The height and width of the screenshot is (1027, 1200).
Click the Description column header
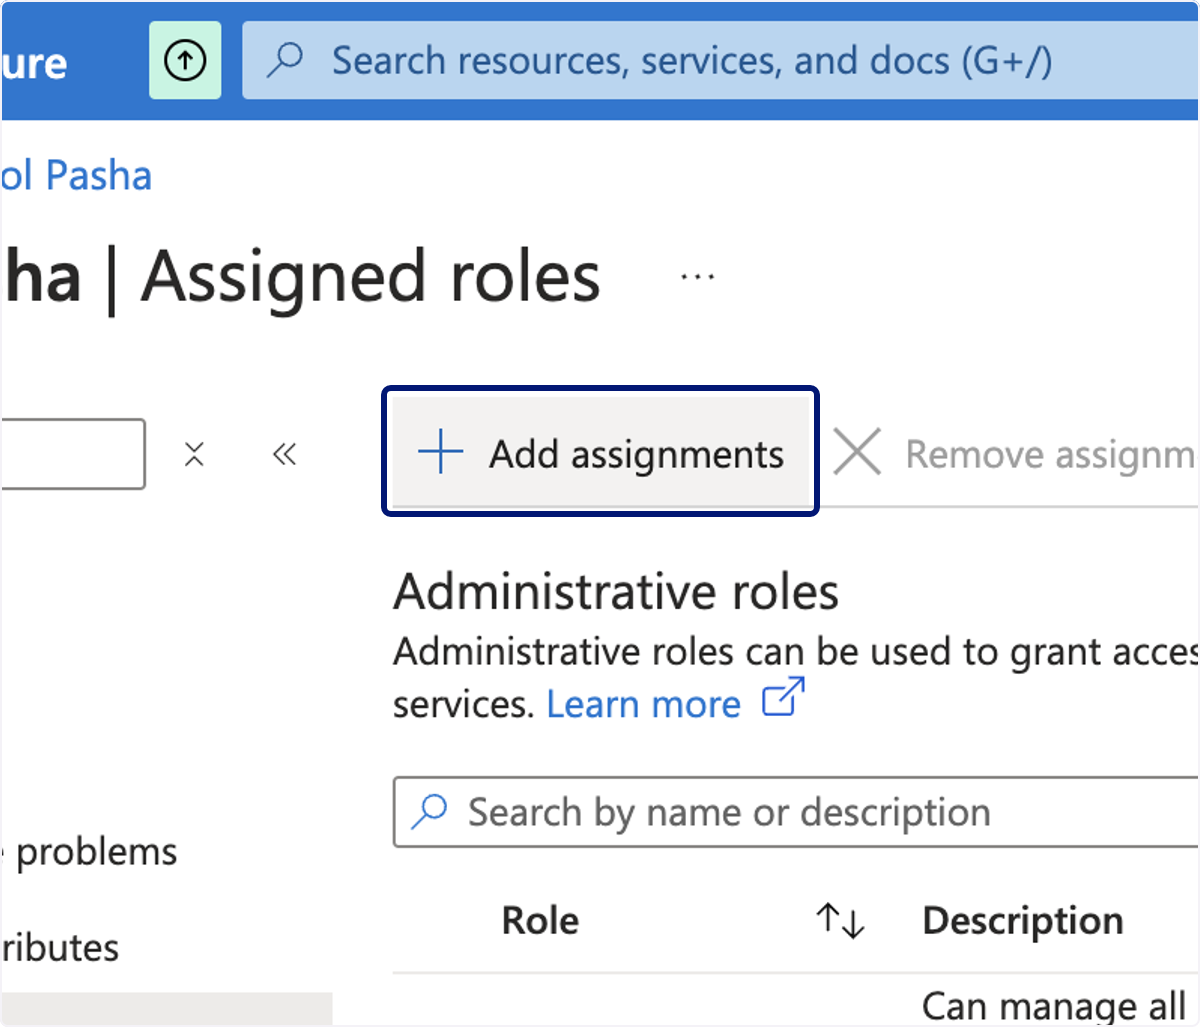pos(1023,920)
